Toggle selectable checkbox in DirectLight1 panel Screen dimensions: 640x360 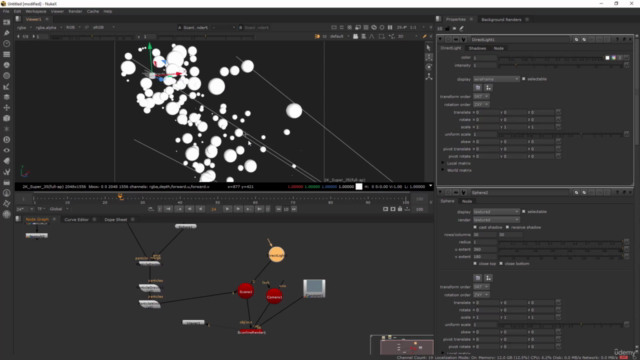click(524, 79)
